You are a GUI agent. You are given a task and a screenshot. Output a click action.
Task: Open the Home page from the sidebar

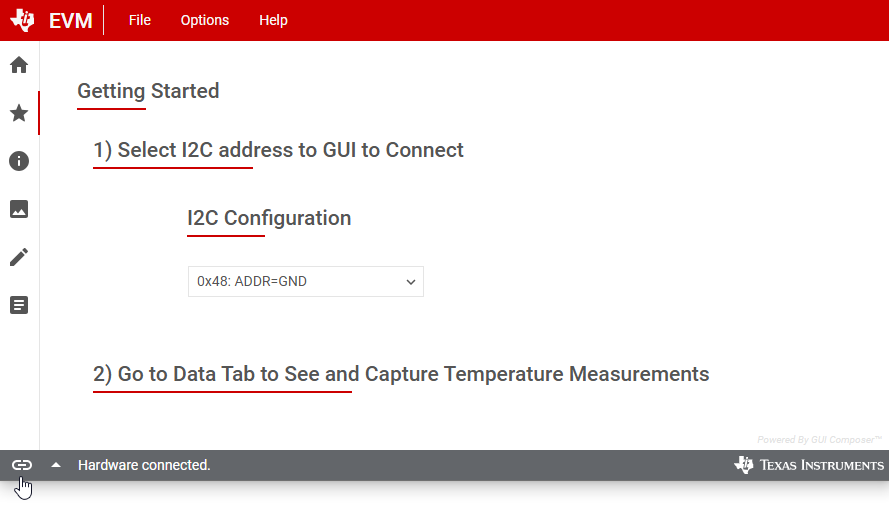tap(19, 66)
